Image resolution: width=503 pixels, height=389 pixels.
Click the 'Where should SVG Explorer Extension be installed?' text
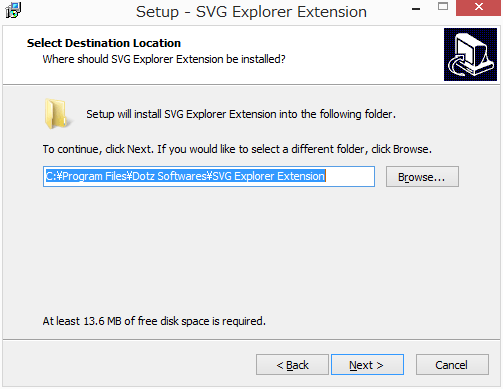(164, 59)
